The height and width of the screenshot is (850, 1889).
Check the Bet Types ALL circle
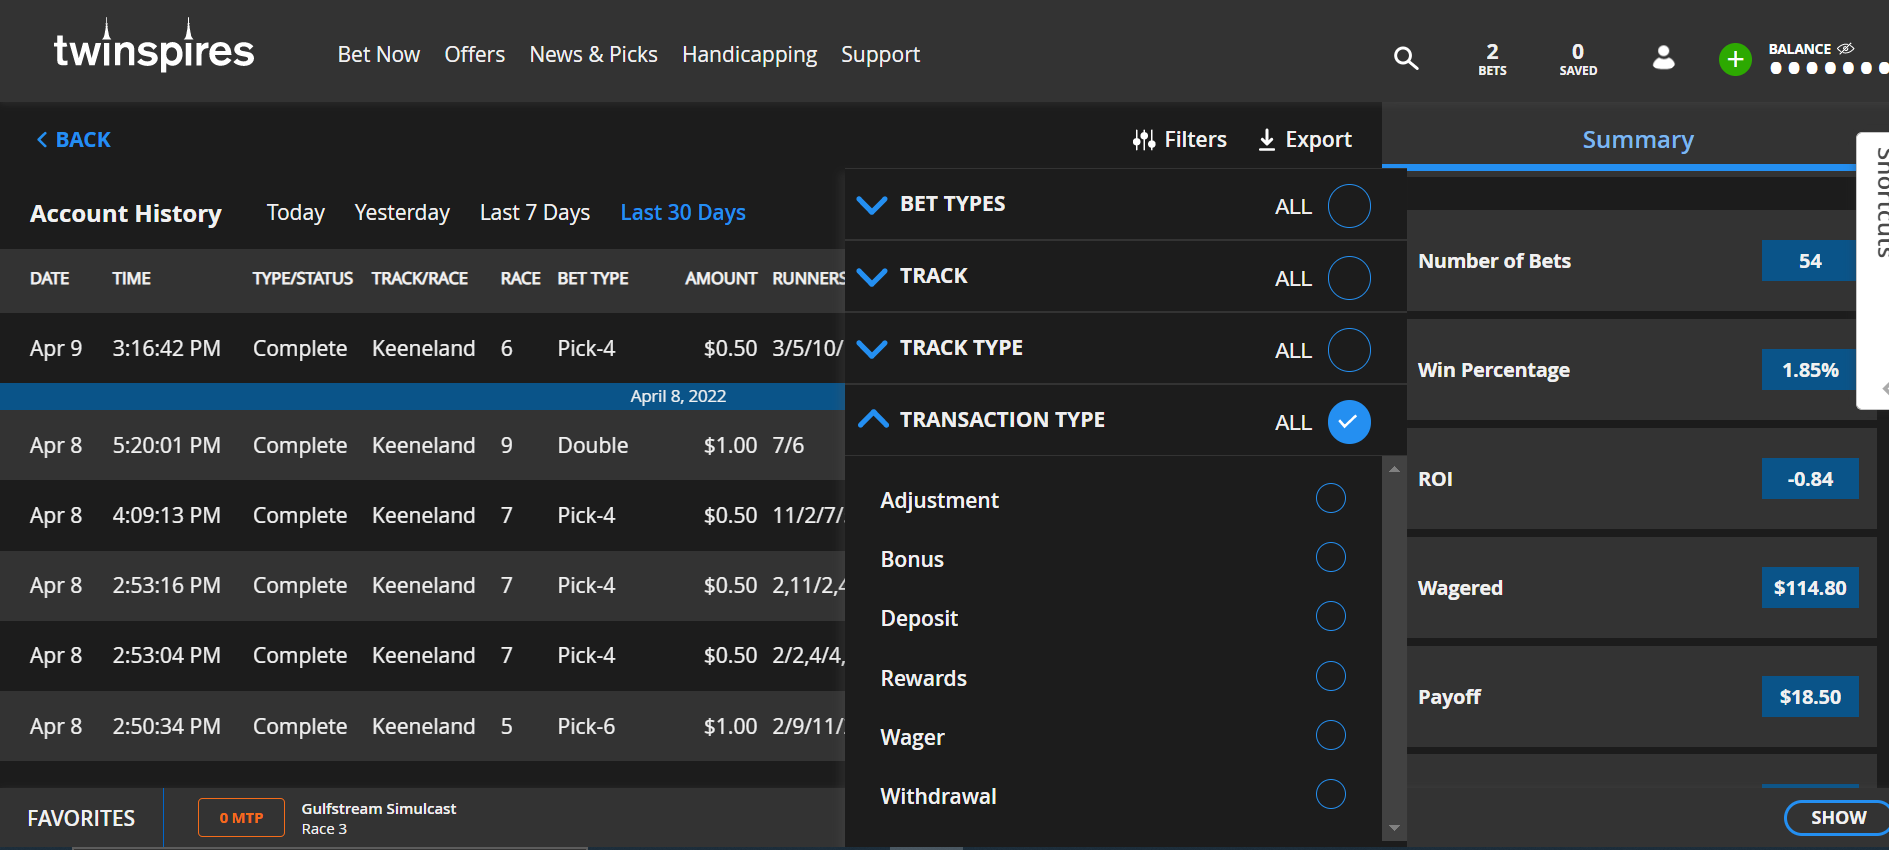click(x=1349, y=206)
